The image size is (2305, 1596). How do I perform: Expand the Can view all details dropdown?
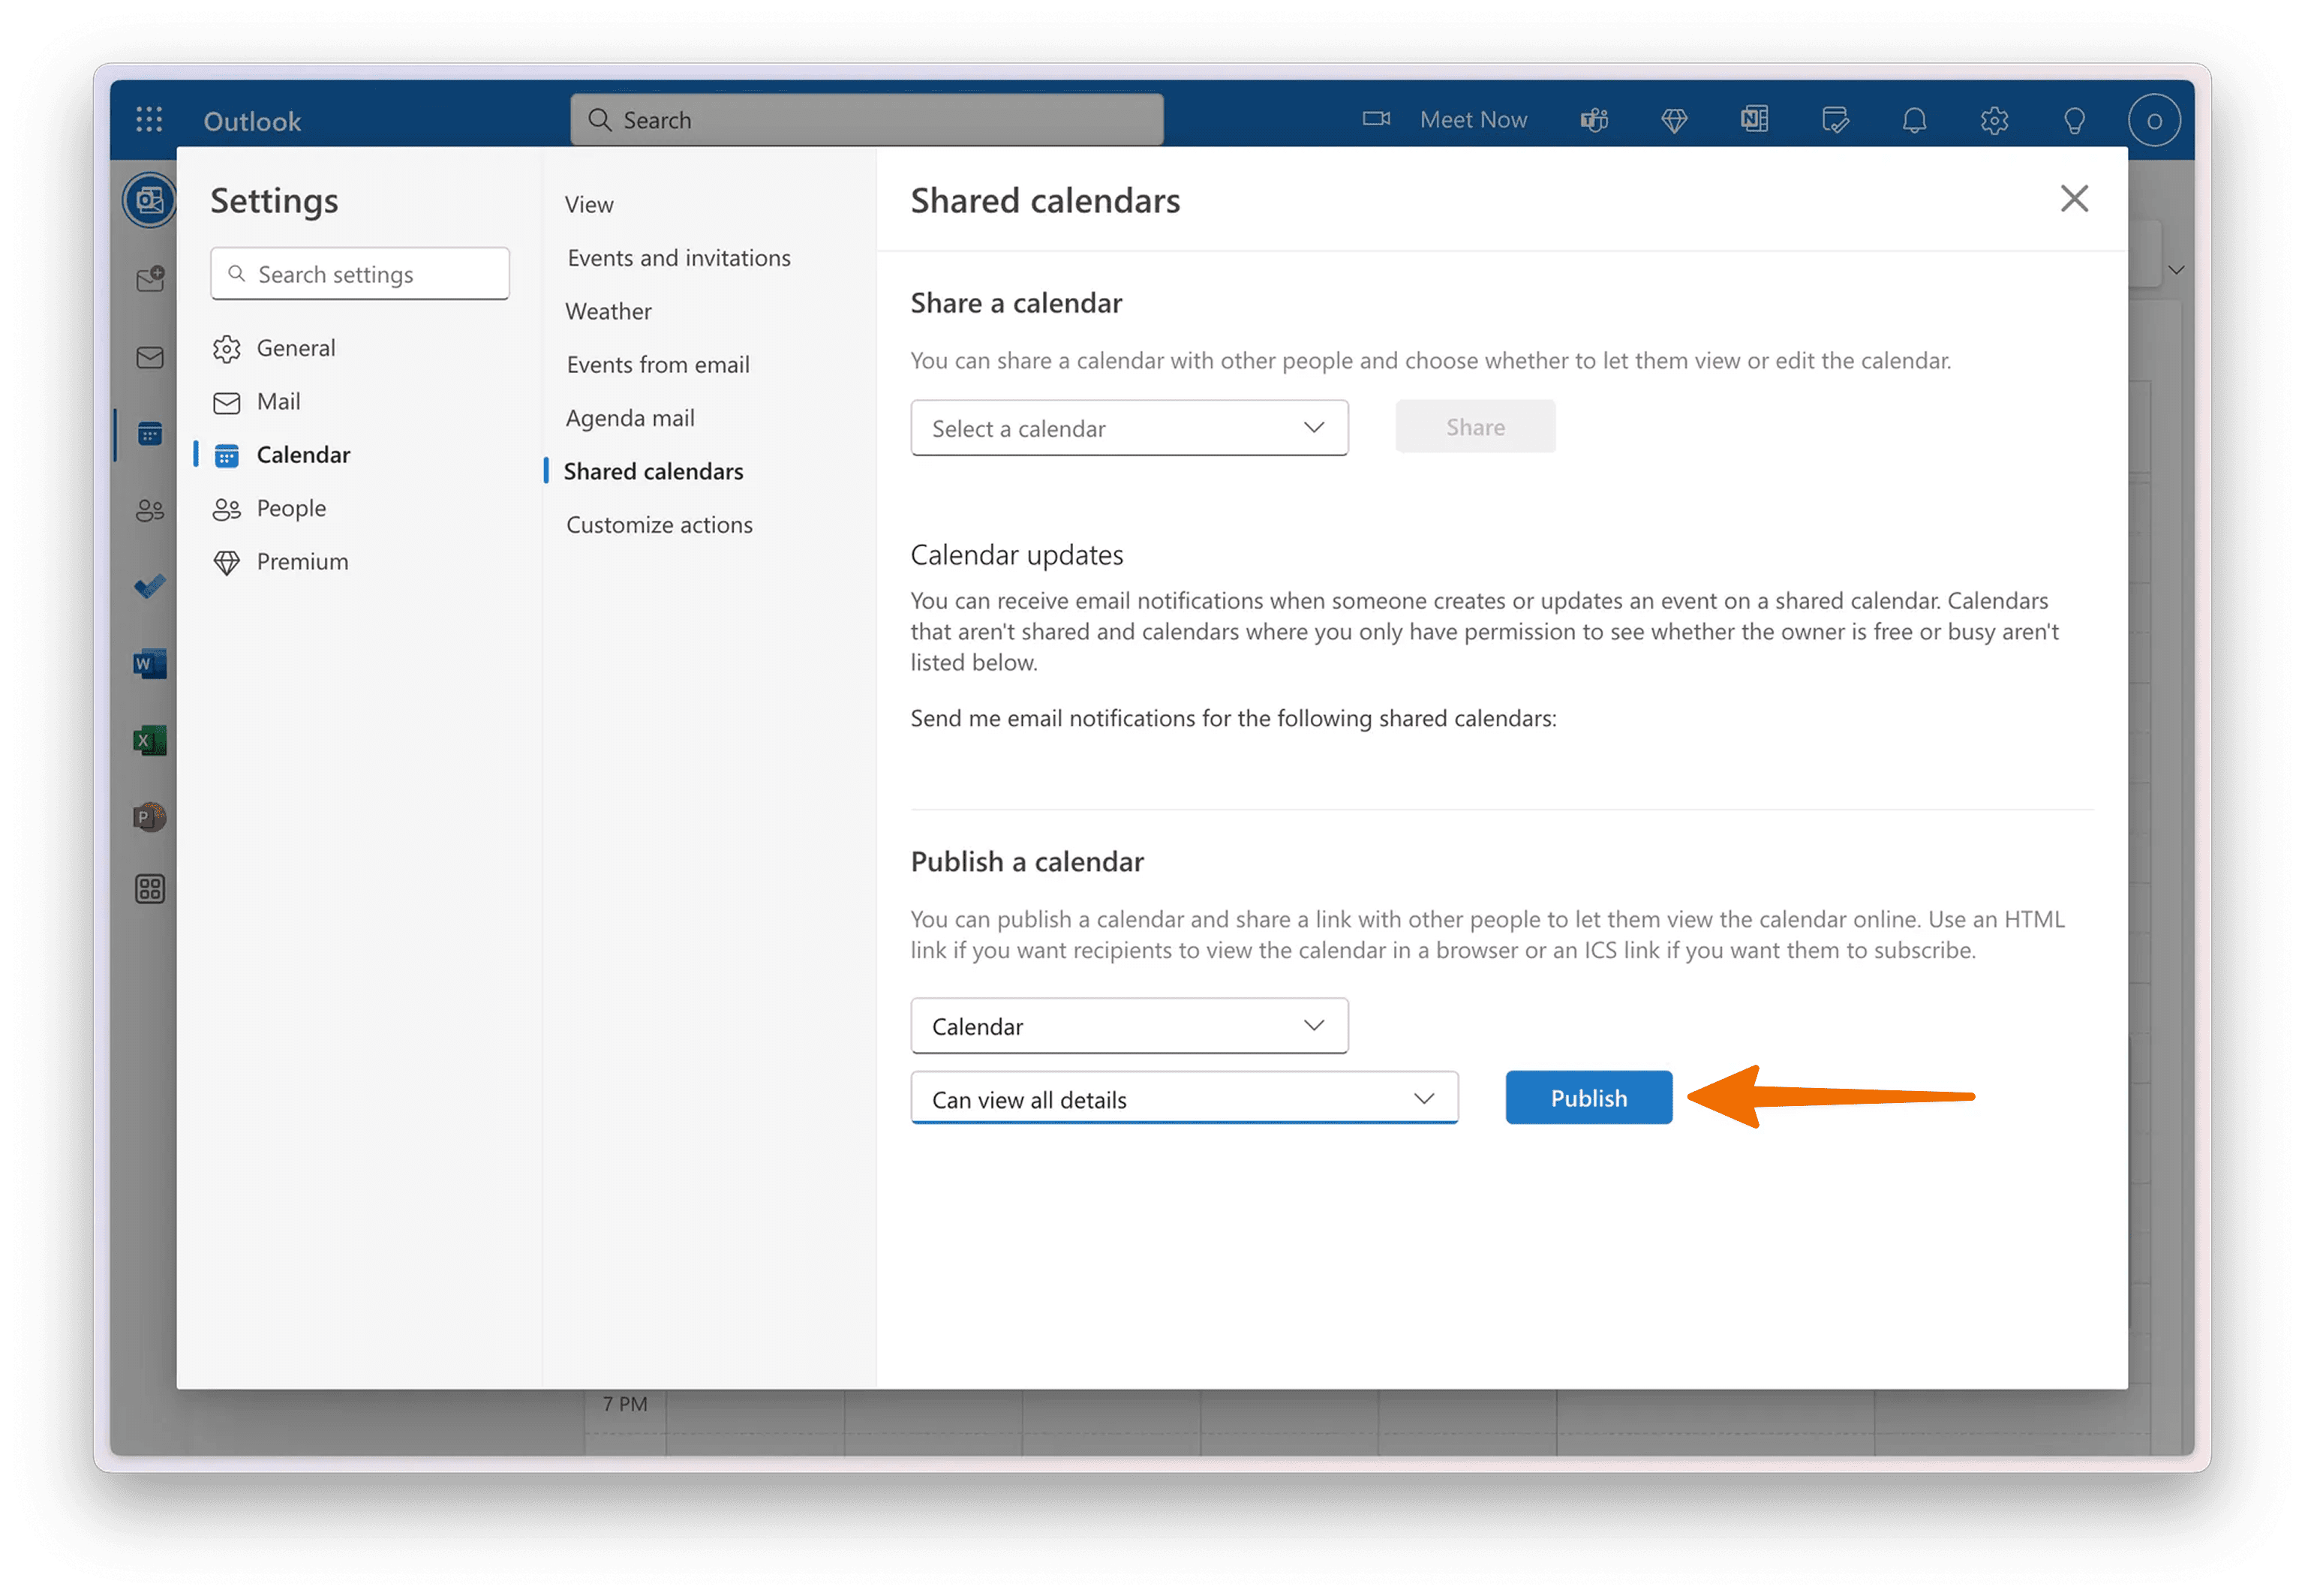[1184, 1099]
